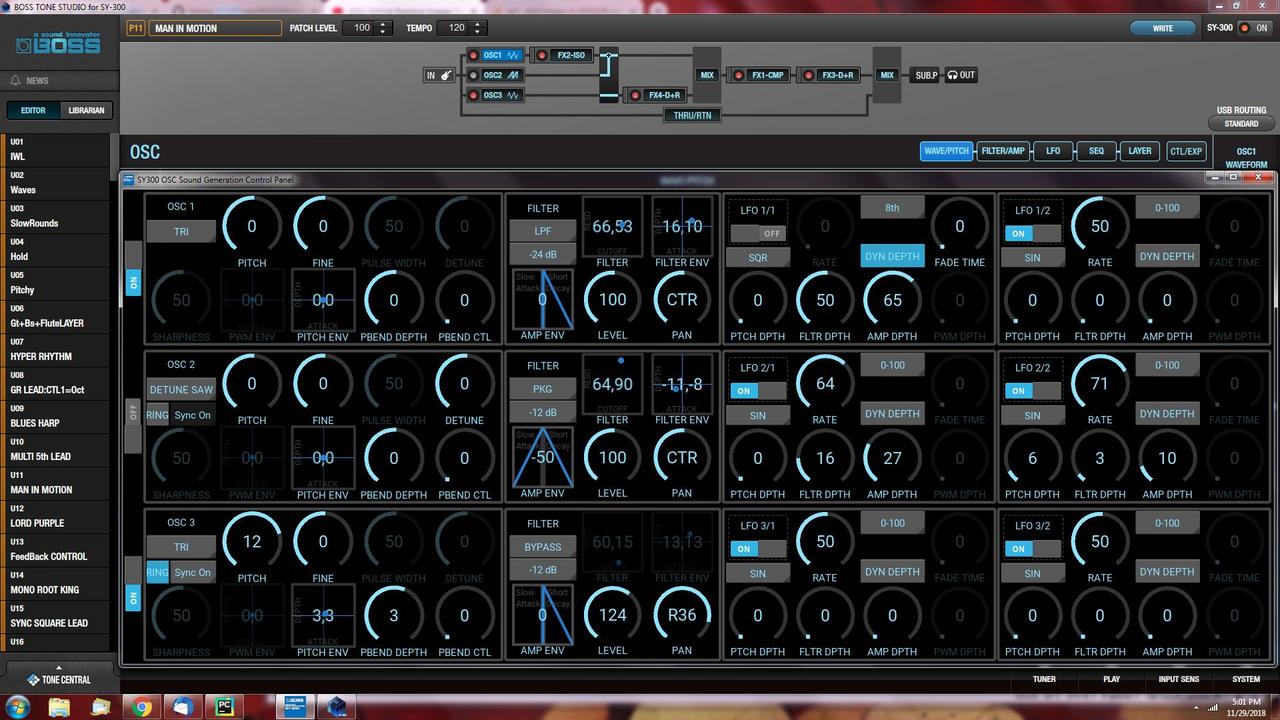
Task: Select SEQ tab
Action: (x=1096, y=151)
